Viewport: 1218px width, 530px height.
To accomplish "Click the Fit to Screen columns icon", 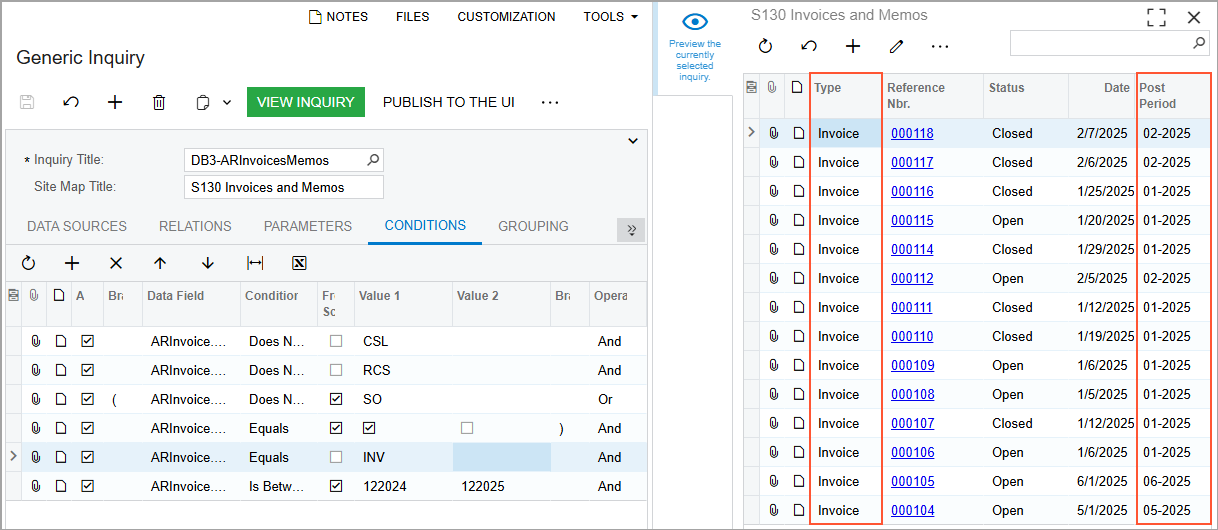I will pos(255,263).
